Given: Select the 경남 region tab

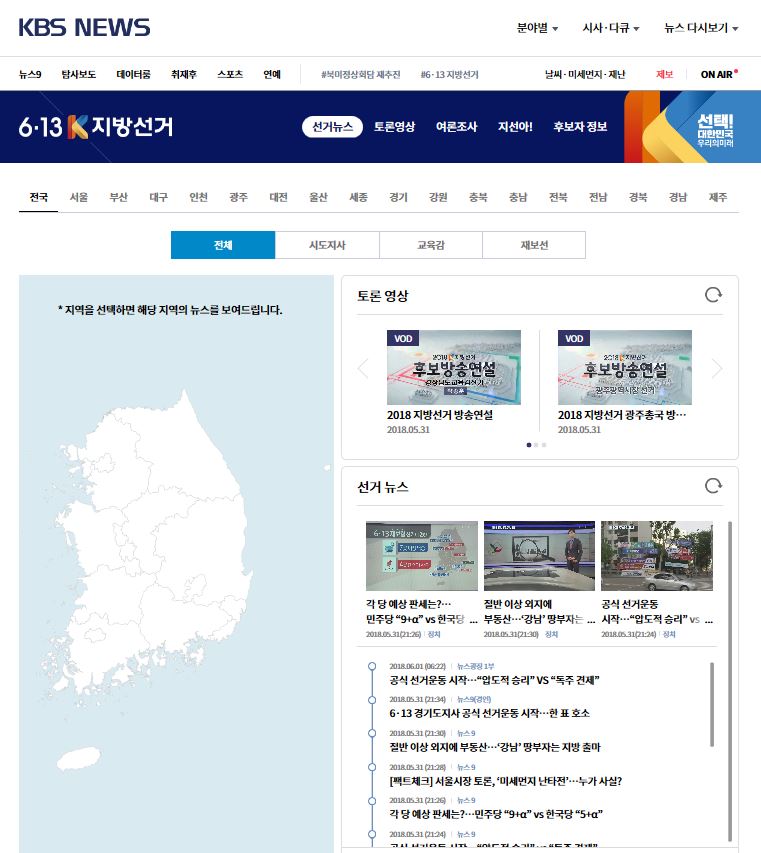Looking at the screenshot, I should (678, 197).
